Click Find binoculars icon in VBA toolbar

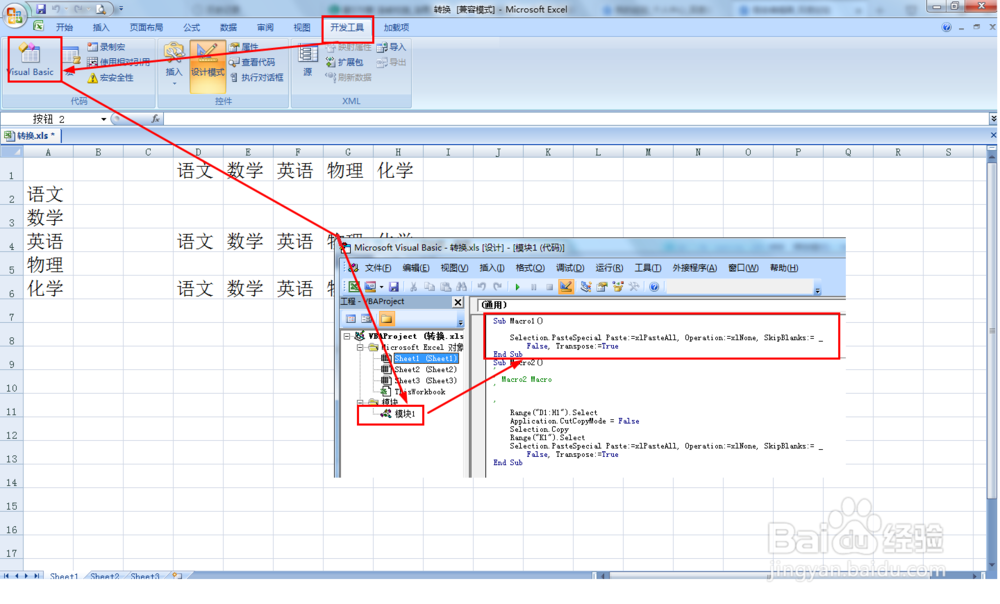click(x=462, y=287)
